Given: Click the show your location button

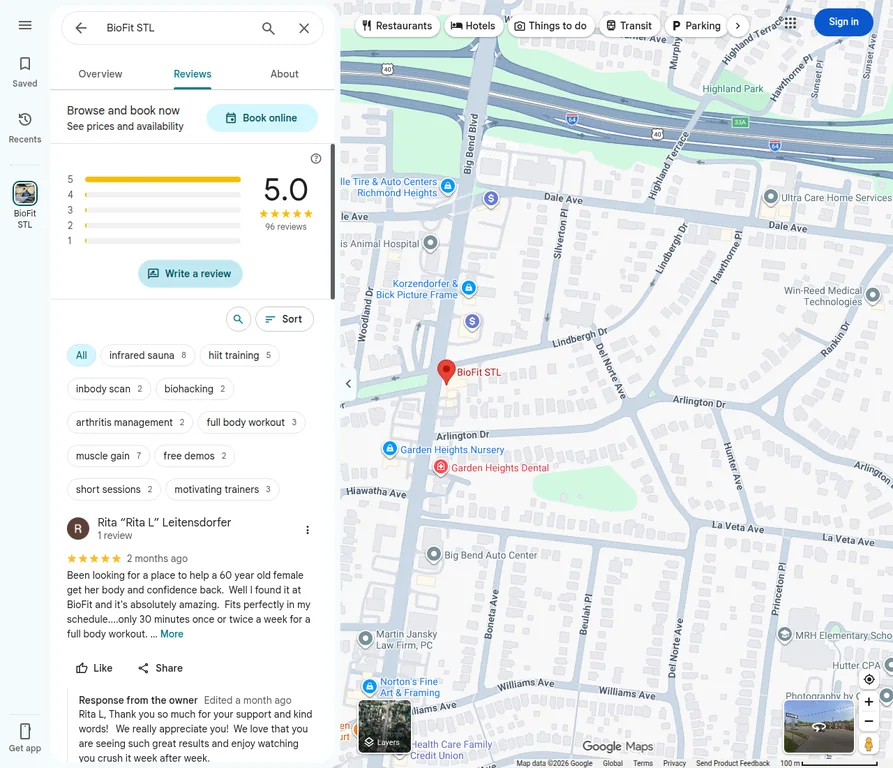Looking at the screenshot, I should pos(869,679).
